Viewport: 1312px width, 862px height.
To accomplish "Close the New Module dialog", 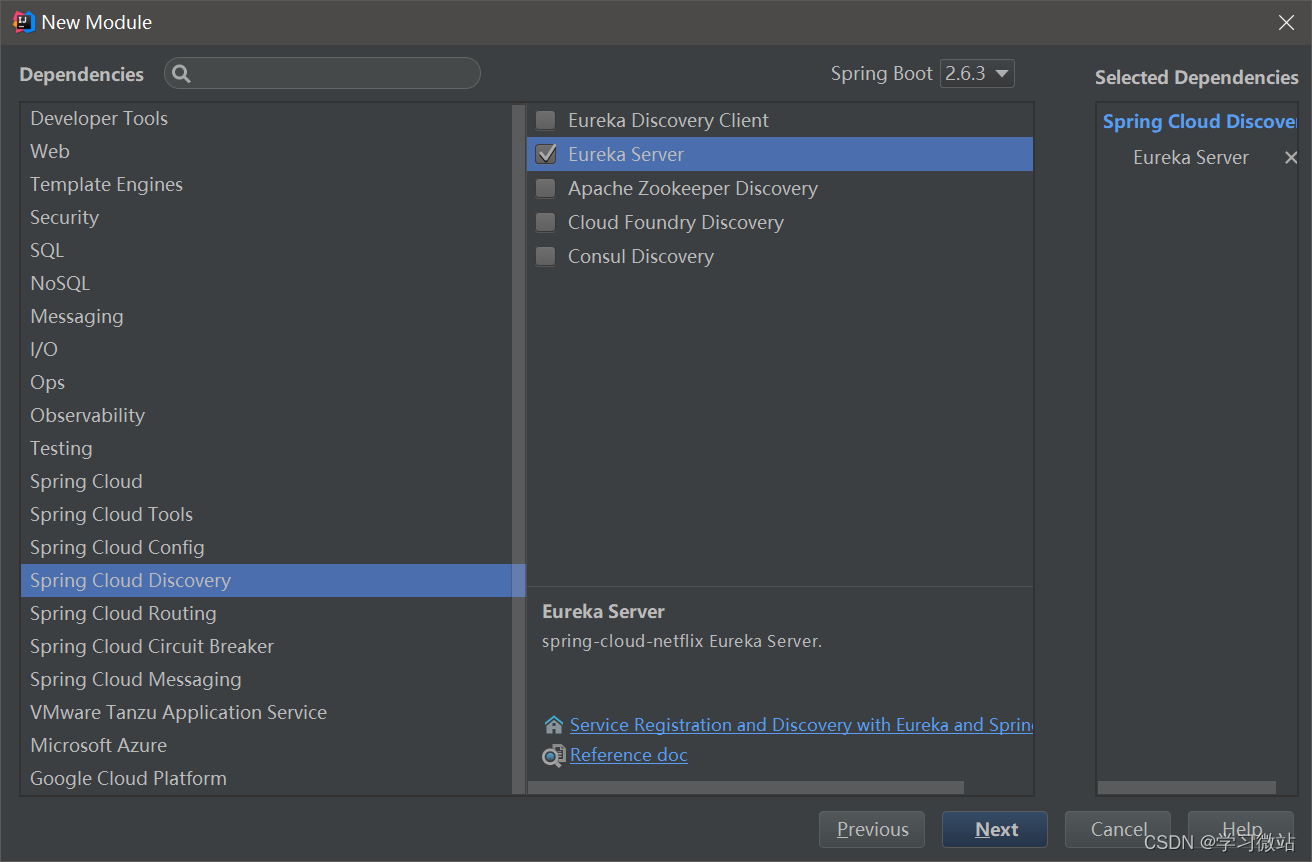I will (1286, 22).
